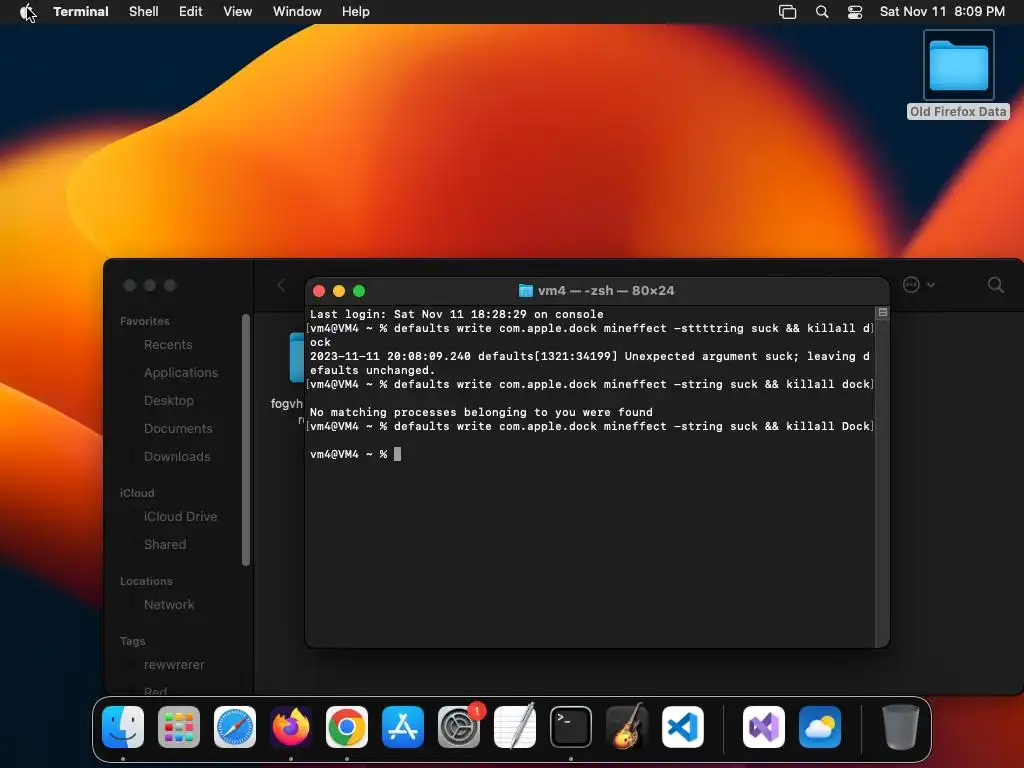Click the Terminal window scrollbar

882,477
